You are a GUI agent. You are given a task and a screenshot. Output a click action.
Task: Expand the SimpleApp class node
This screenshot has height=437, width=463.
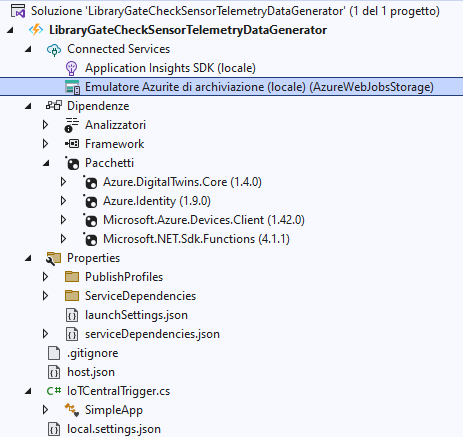[46, 410]
